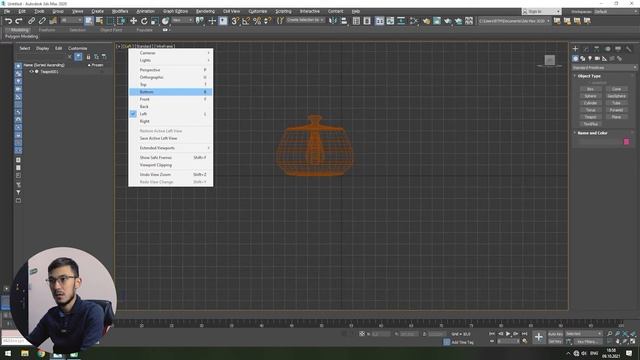The width and height of the screenshot is (640, 360).
Task: Expand the Cameras submenu
Action: pos(171,53)
